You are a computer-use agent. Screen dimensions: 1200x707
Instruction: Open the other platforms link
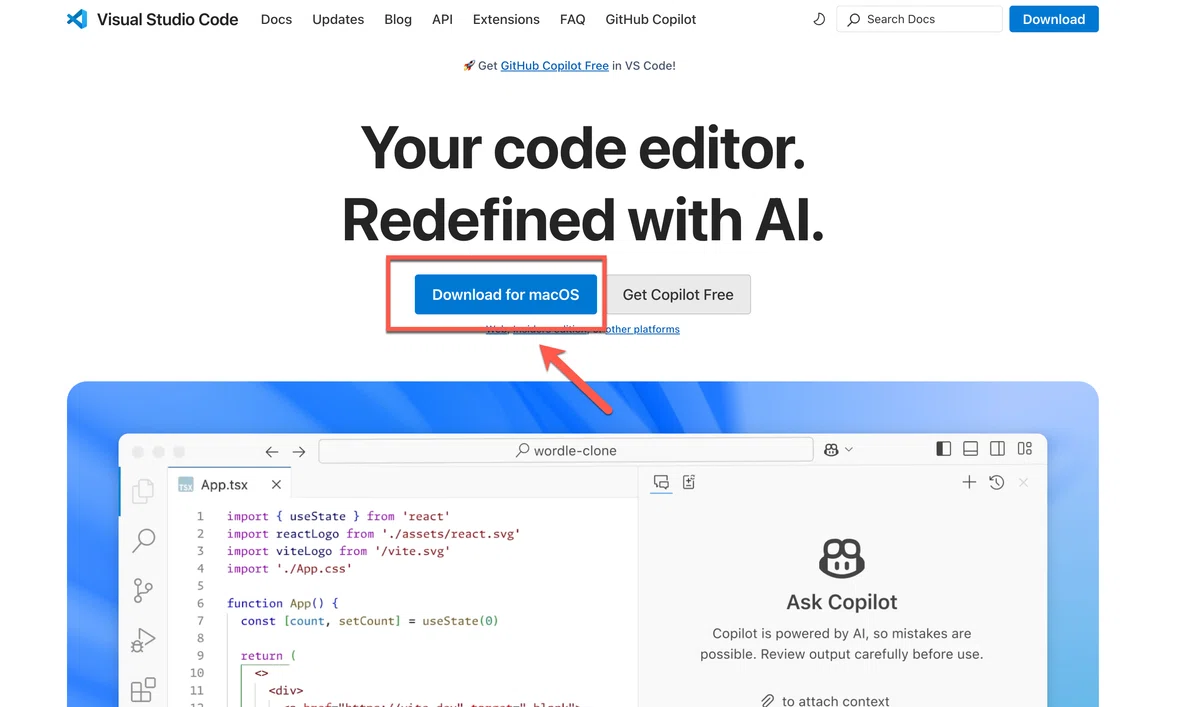tap(642, 329)
